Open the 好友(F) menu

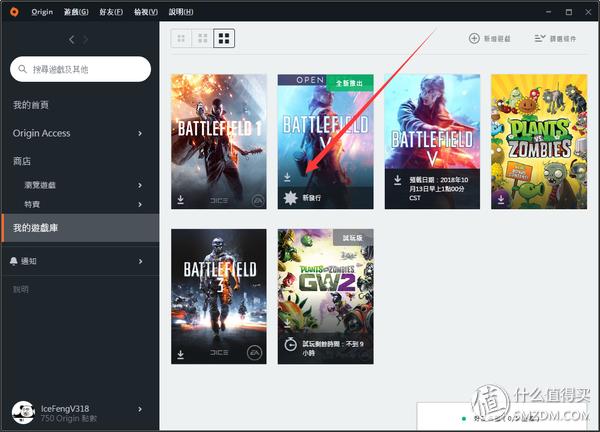tap(111, 12)
